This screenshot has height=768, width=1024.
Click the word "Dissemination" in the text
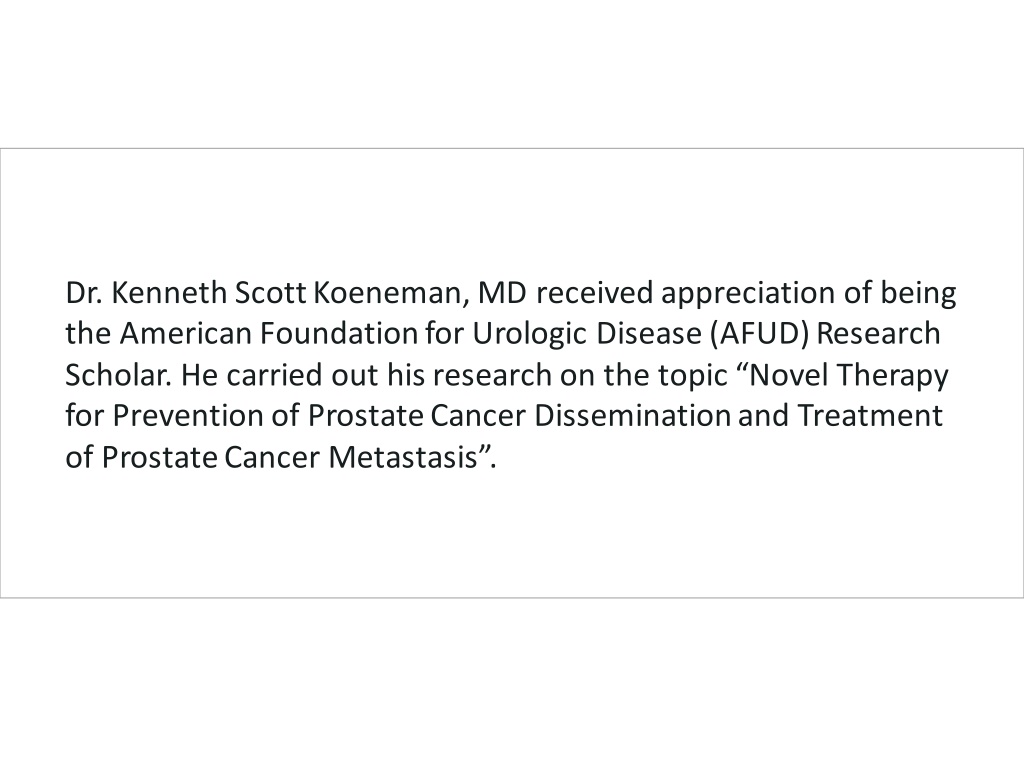point(632,415)
